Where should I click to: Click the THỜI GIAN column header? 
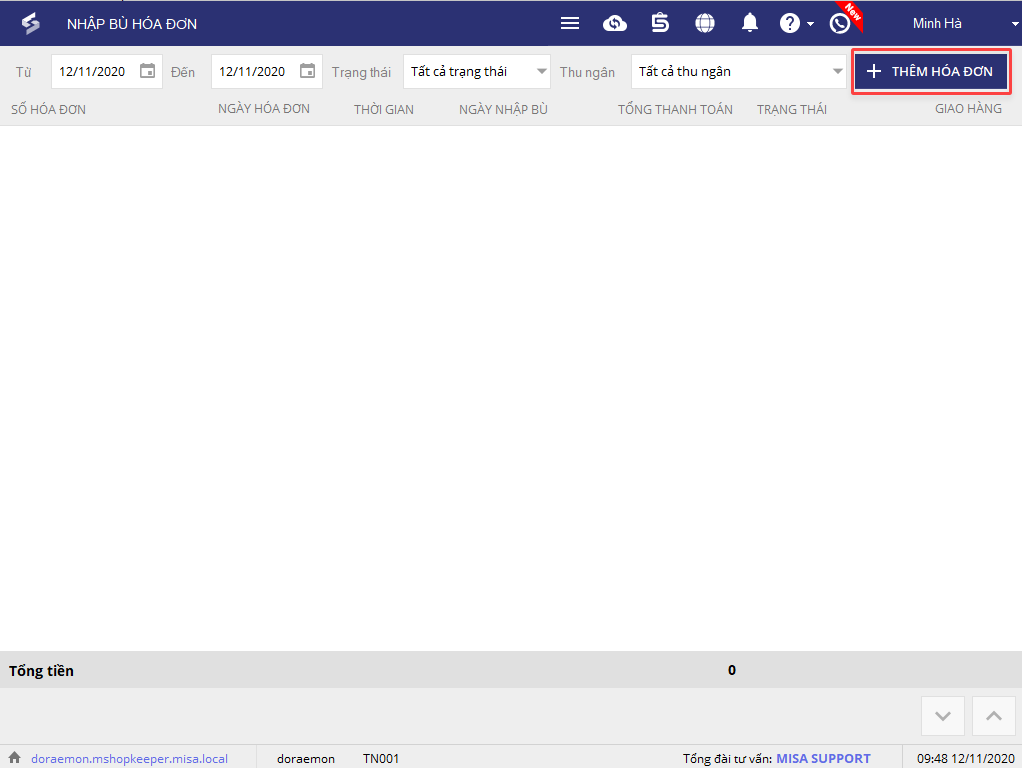coord(384,110)
